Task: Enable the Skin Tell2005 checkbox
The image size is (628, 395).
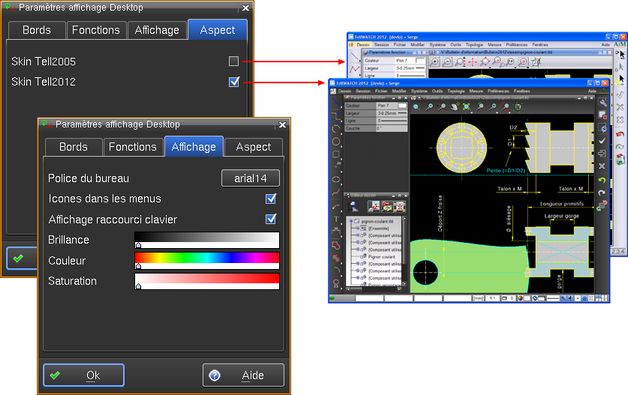Action: (x=233, y=61)
